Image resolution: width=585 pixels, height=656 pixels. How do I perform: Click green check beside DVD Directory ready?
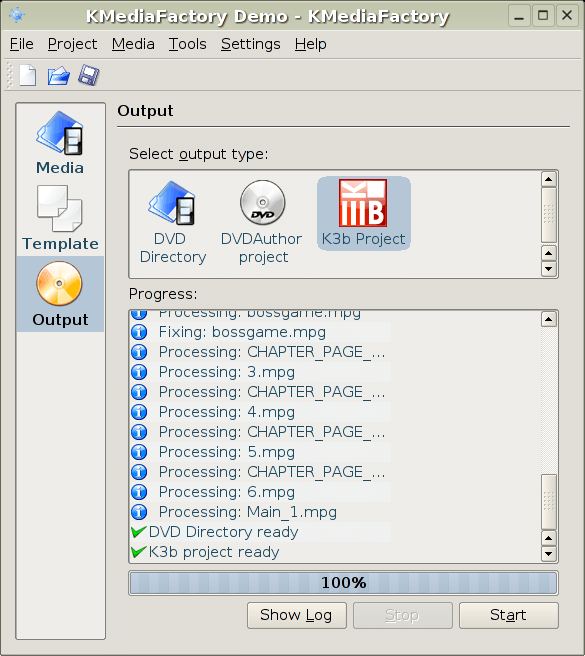139,532
